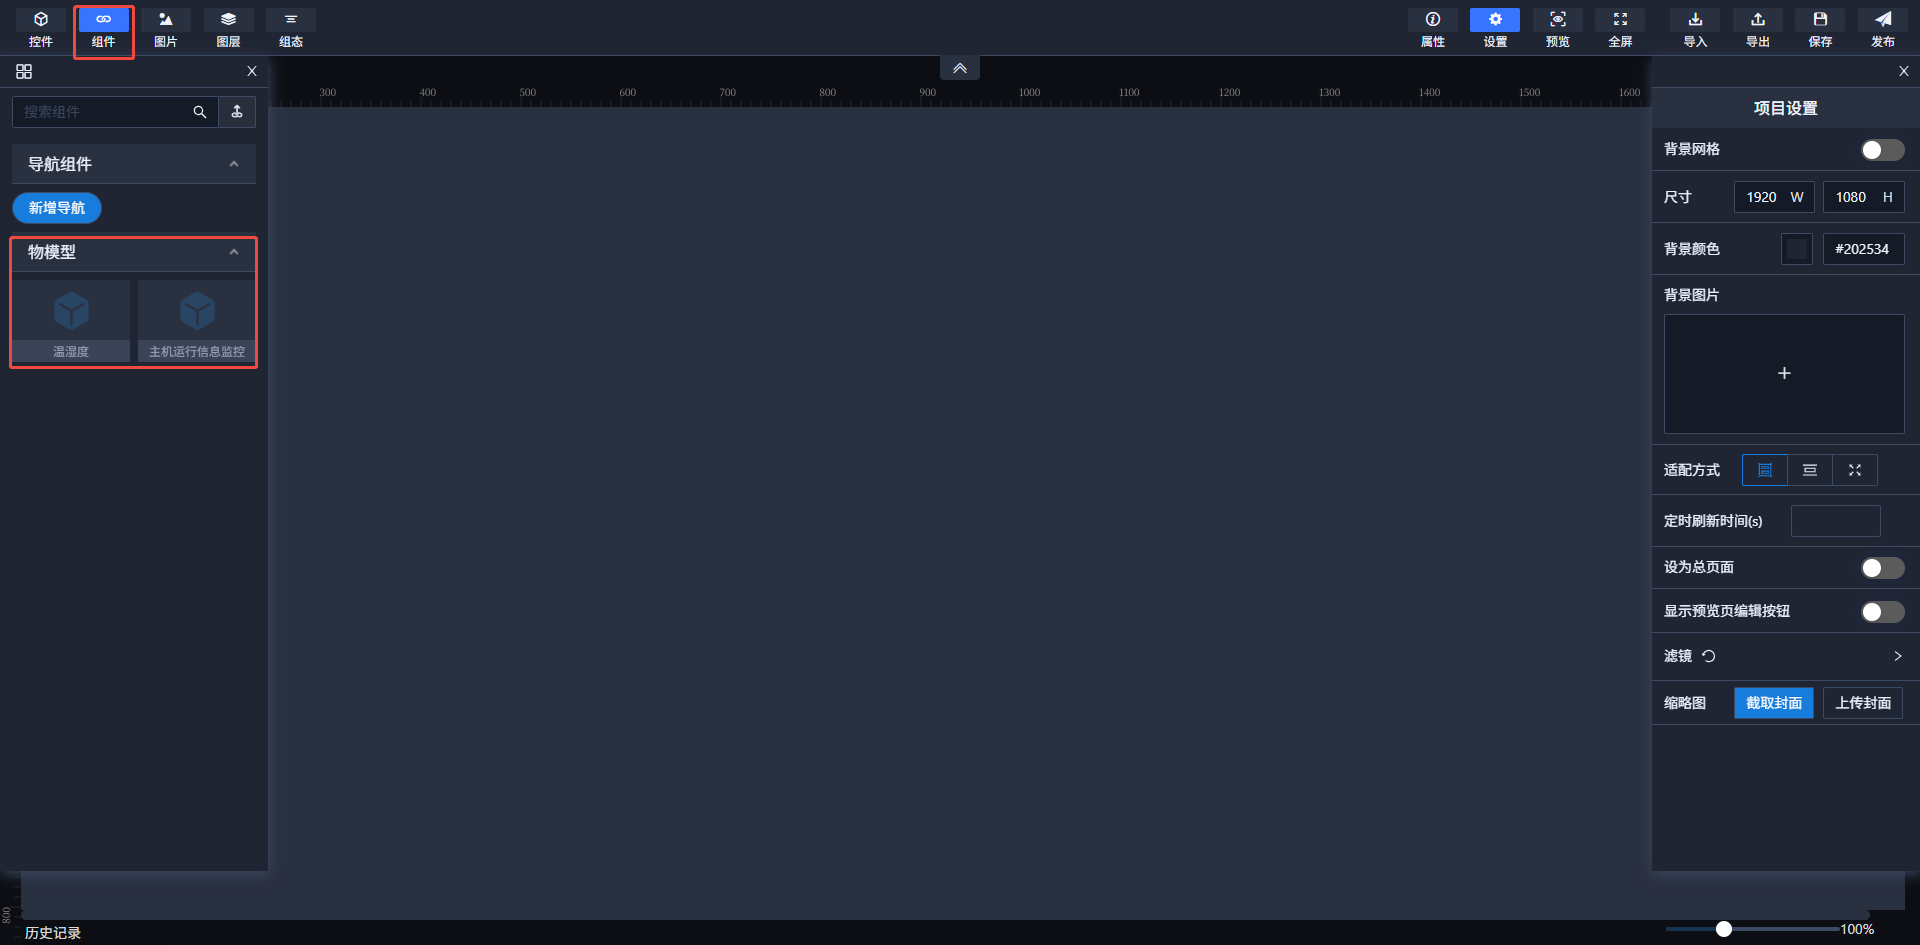
Task: Toggle the 显示预览页编辑按钮 switch
Action: click(x=1883, y=612)
